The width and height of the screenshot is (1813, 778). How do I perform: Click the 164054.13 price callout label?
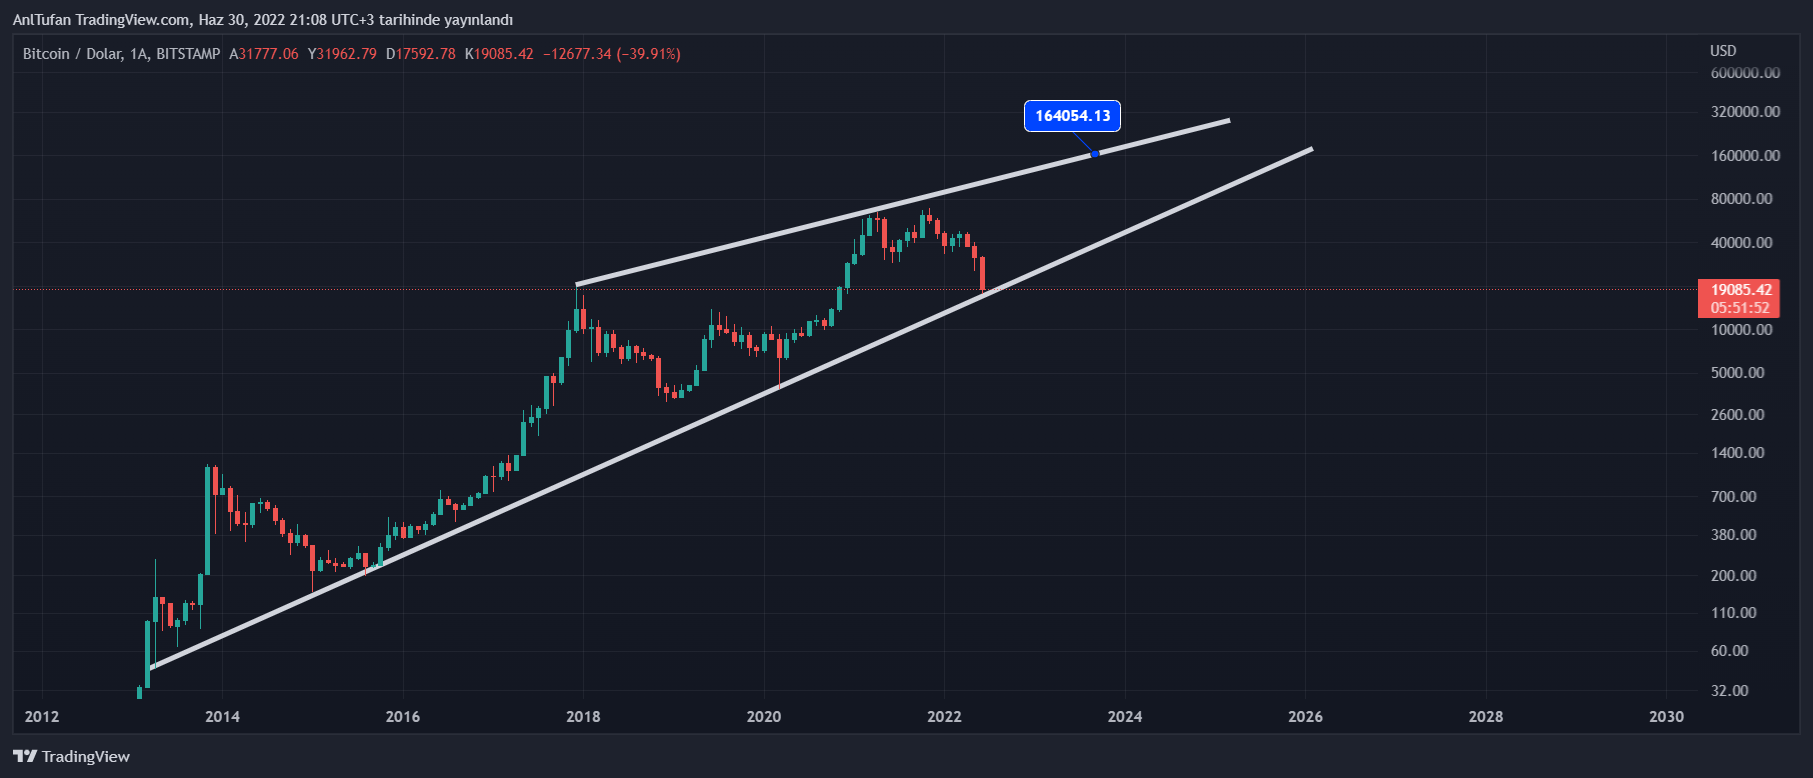pyautogui.click(x=1072, y=116)
